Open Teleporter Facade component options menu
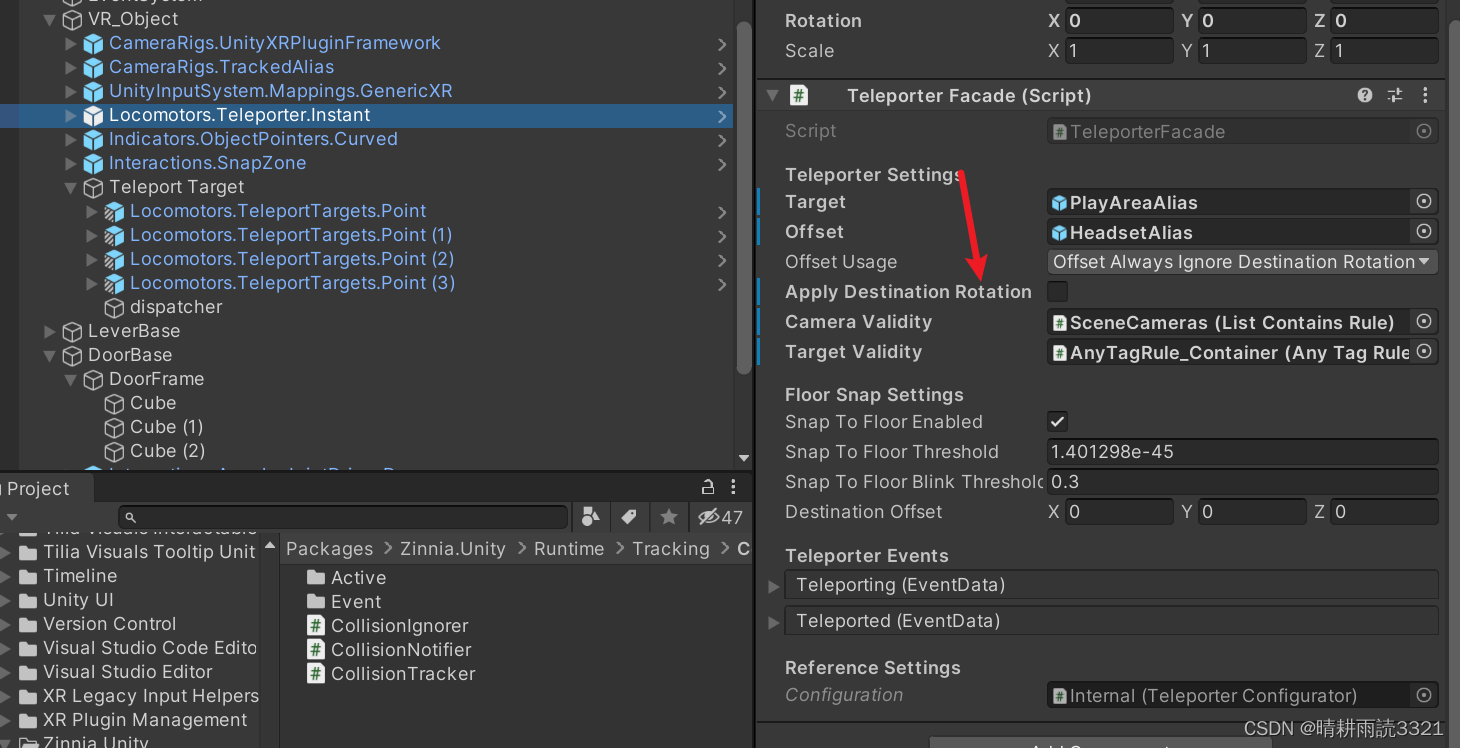This screenshot has width=1460, height=748. coord(1425,96)
